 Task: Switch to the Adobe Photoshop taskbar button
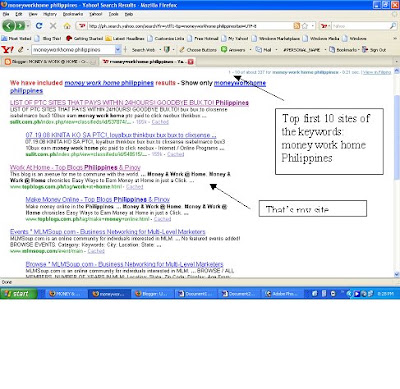(283, 294)
